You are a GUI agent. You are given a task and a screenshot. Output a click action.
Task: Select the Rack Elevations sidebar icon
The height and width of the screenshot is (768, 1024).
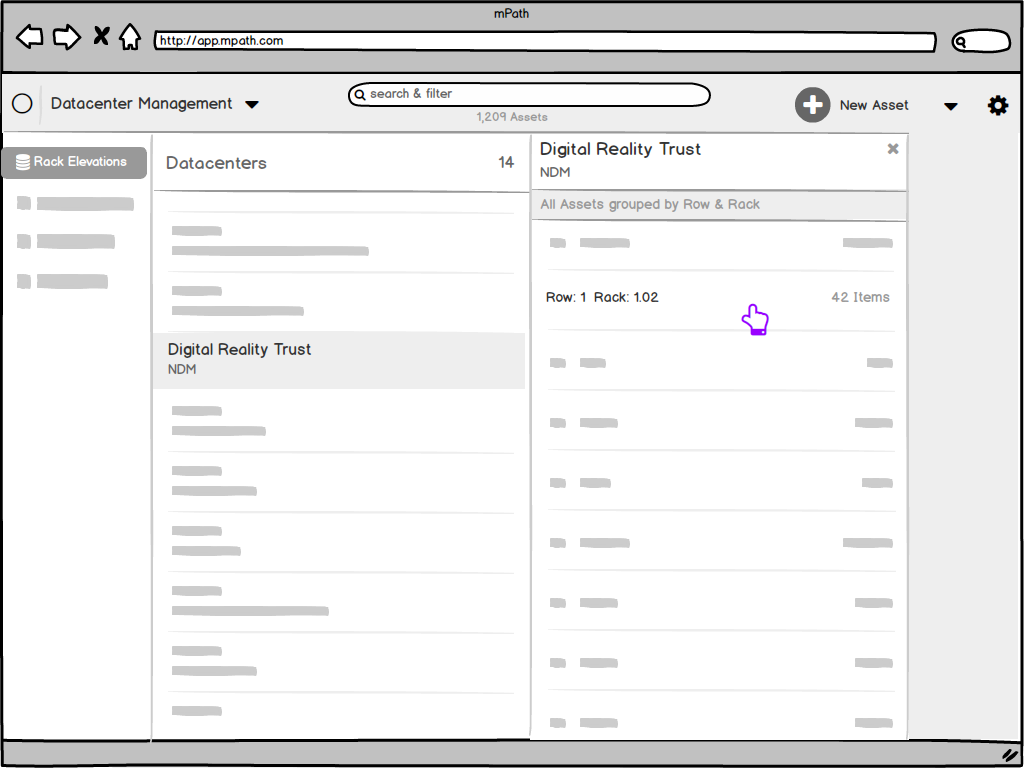[x=72, y=161]
